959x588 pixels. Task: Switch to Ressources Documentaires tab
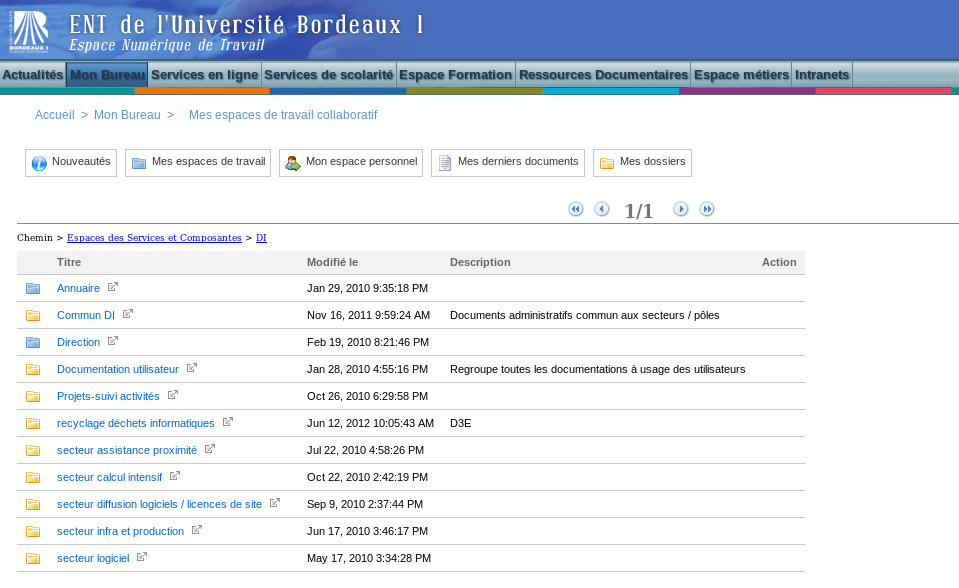pyautogui.click(x=604, y=75)
